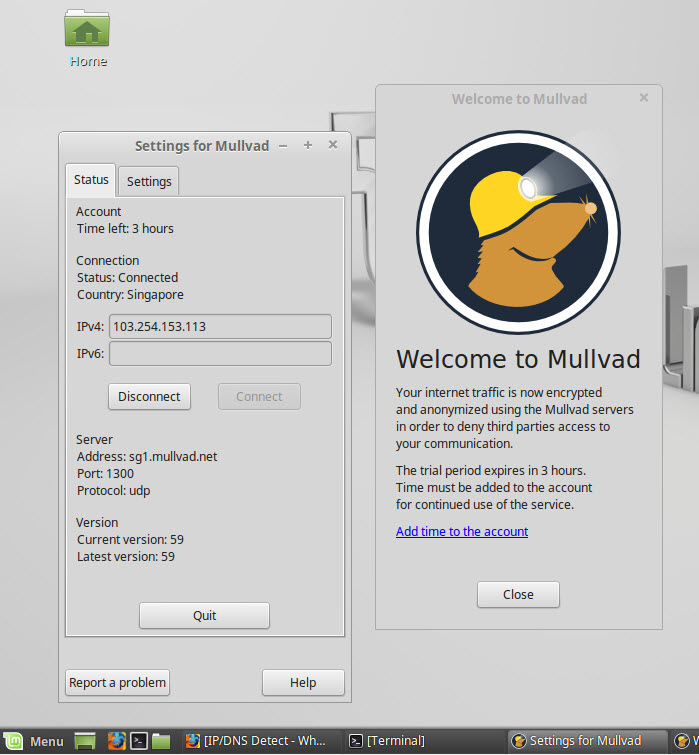Click the 'Country: Singapore' text

[x=130, y=295]
